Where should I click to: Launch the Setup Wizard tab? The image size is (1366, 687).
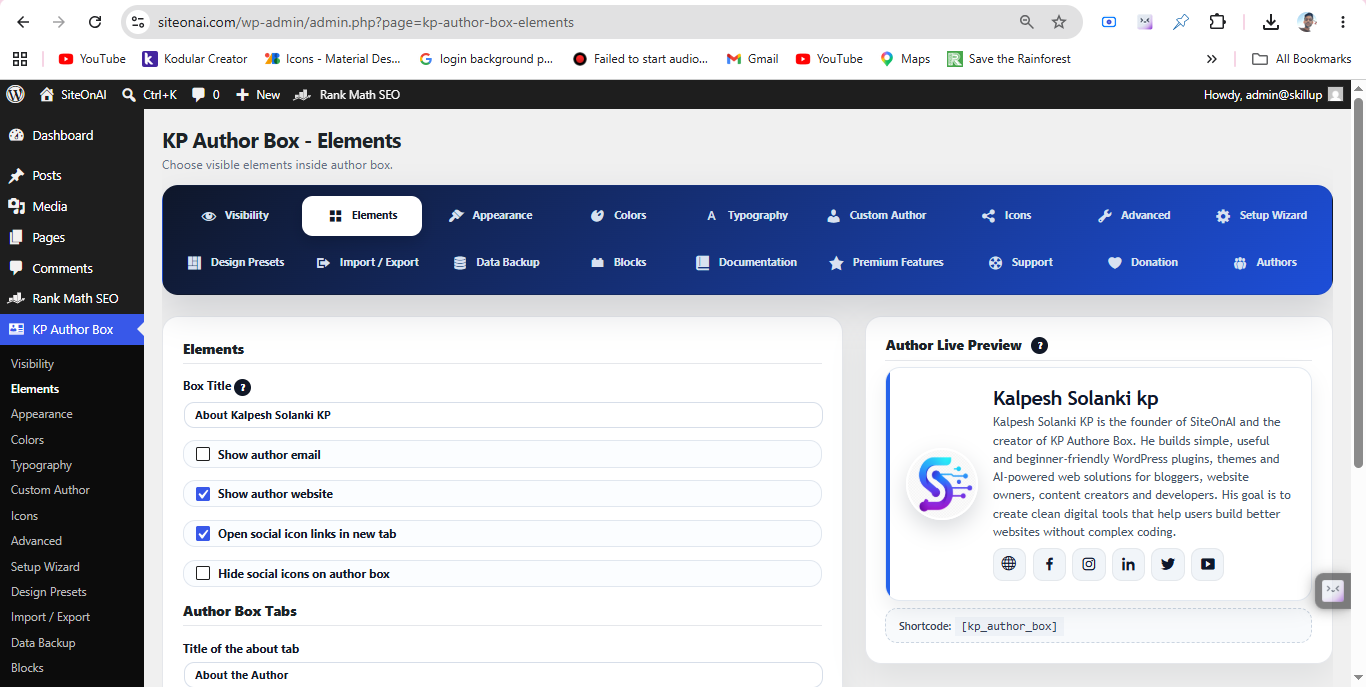(1261, 215)
